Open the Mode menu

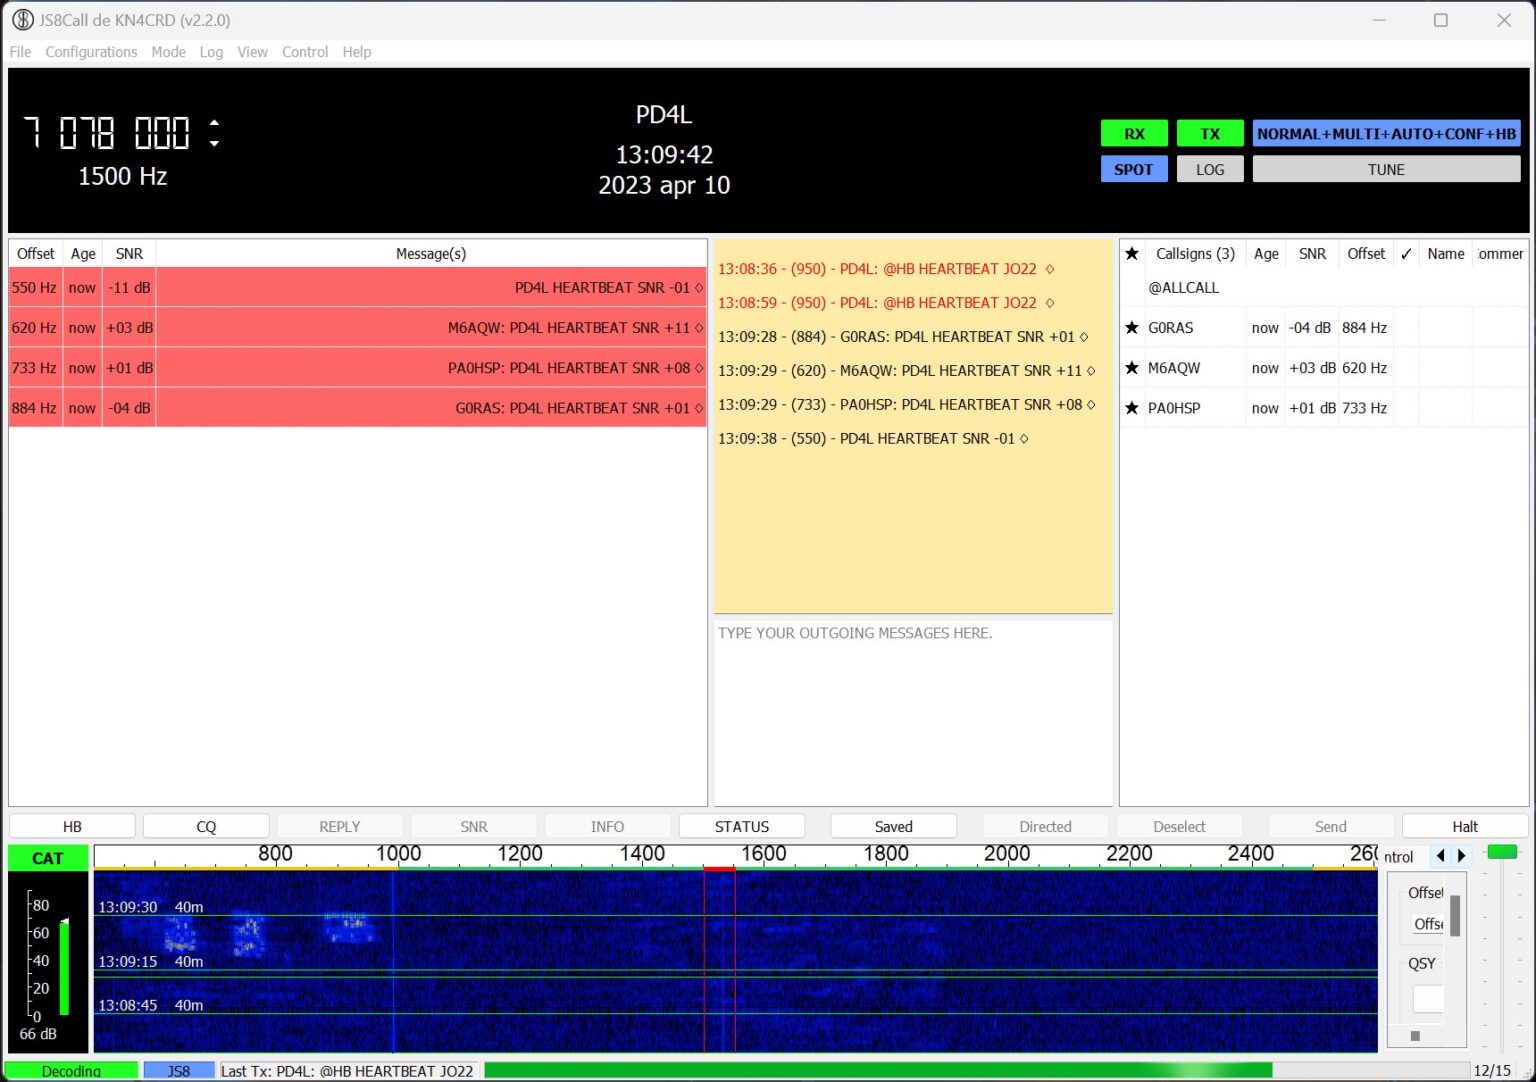168,52
